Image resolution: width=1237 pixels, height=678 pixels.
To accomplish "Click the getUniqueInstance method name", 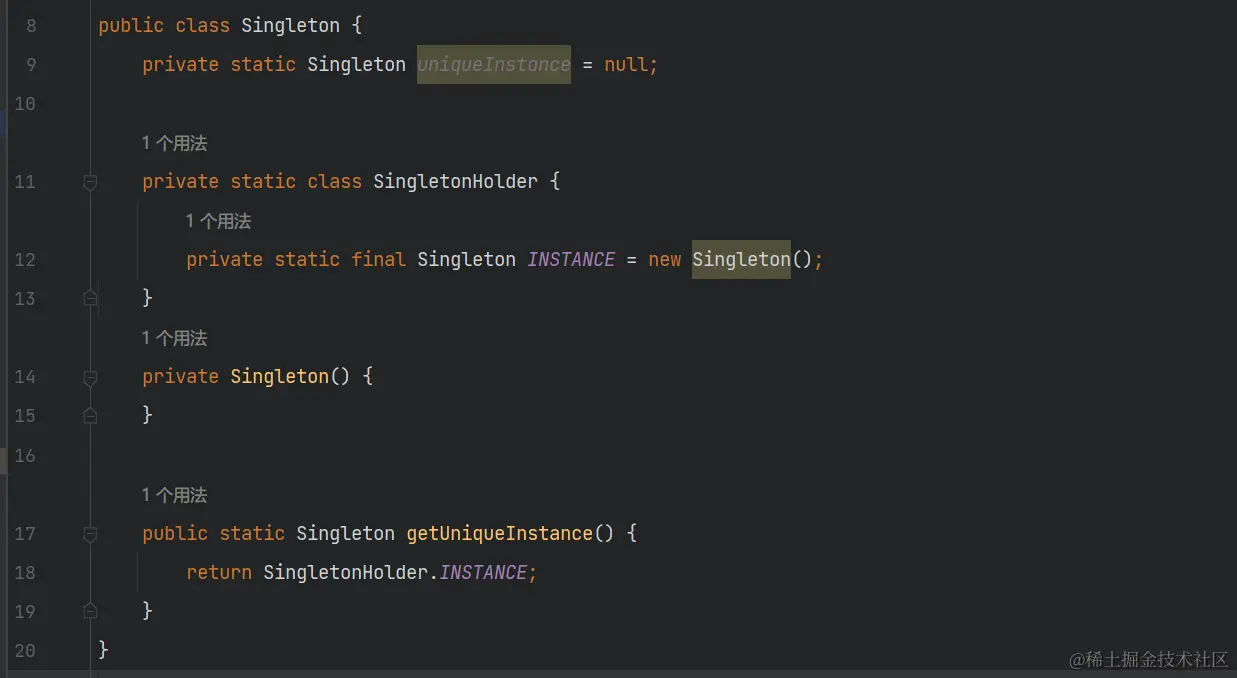I will tap(500, 534).
